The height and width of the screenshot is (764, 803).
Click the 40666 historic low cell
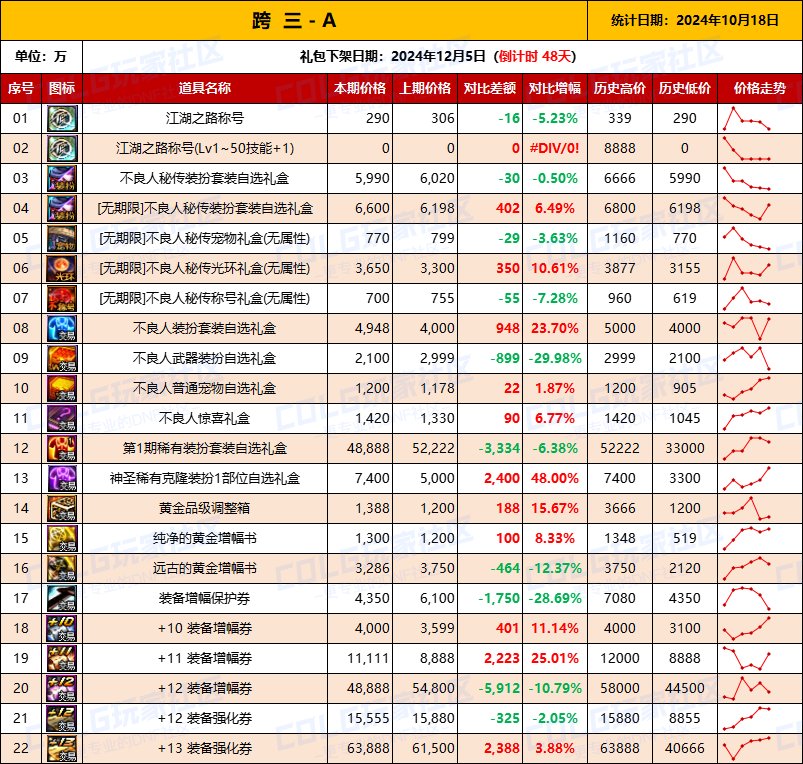pyautogui.click(x=685, y=748)
